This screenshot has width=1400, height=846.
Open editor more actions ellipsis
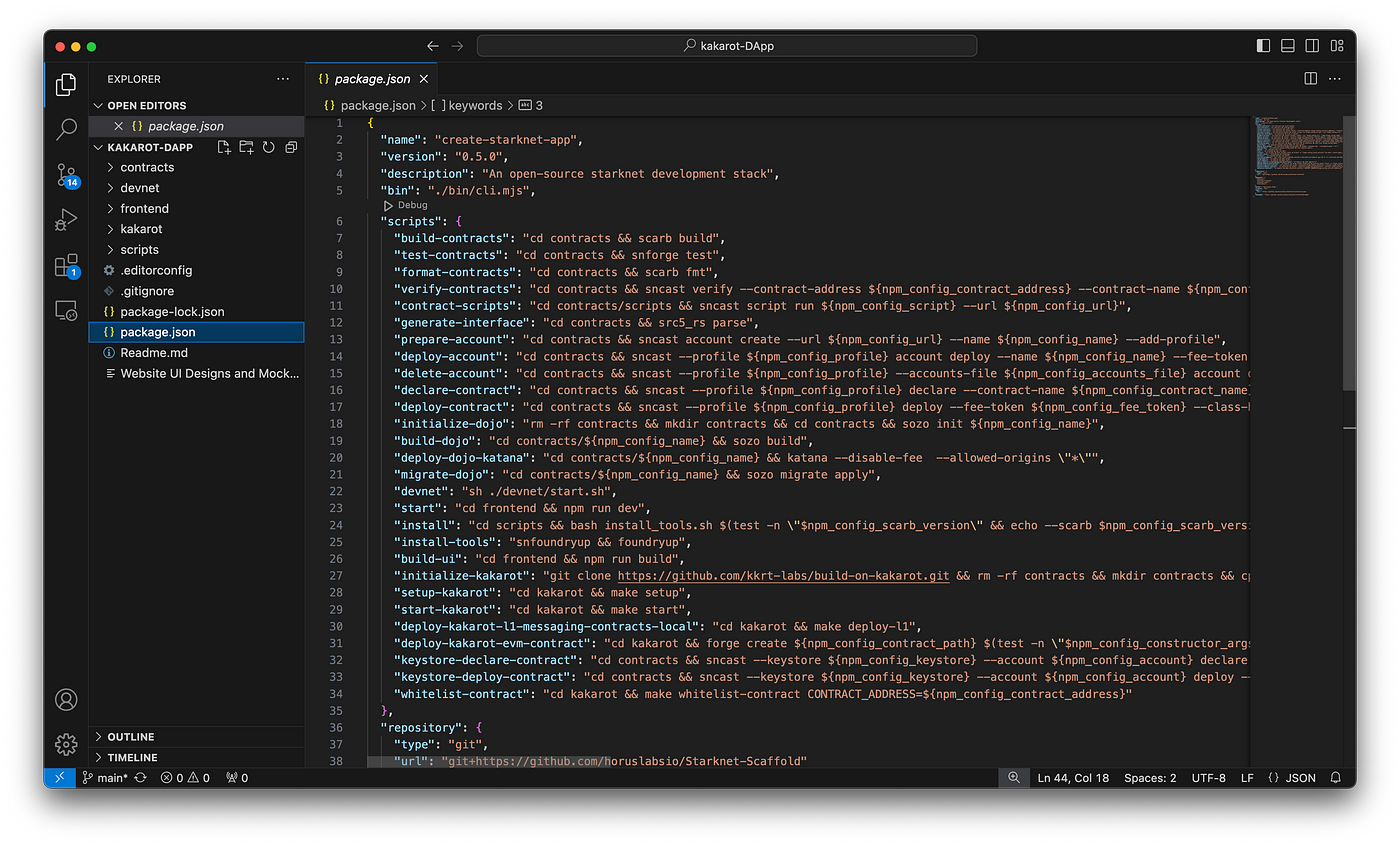tap(1337, 78)
